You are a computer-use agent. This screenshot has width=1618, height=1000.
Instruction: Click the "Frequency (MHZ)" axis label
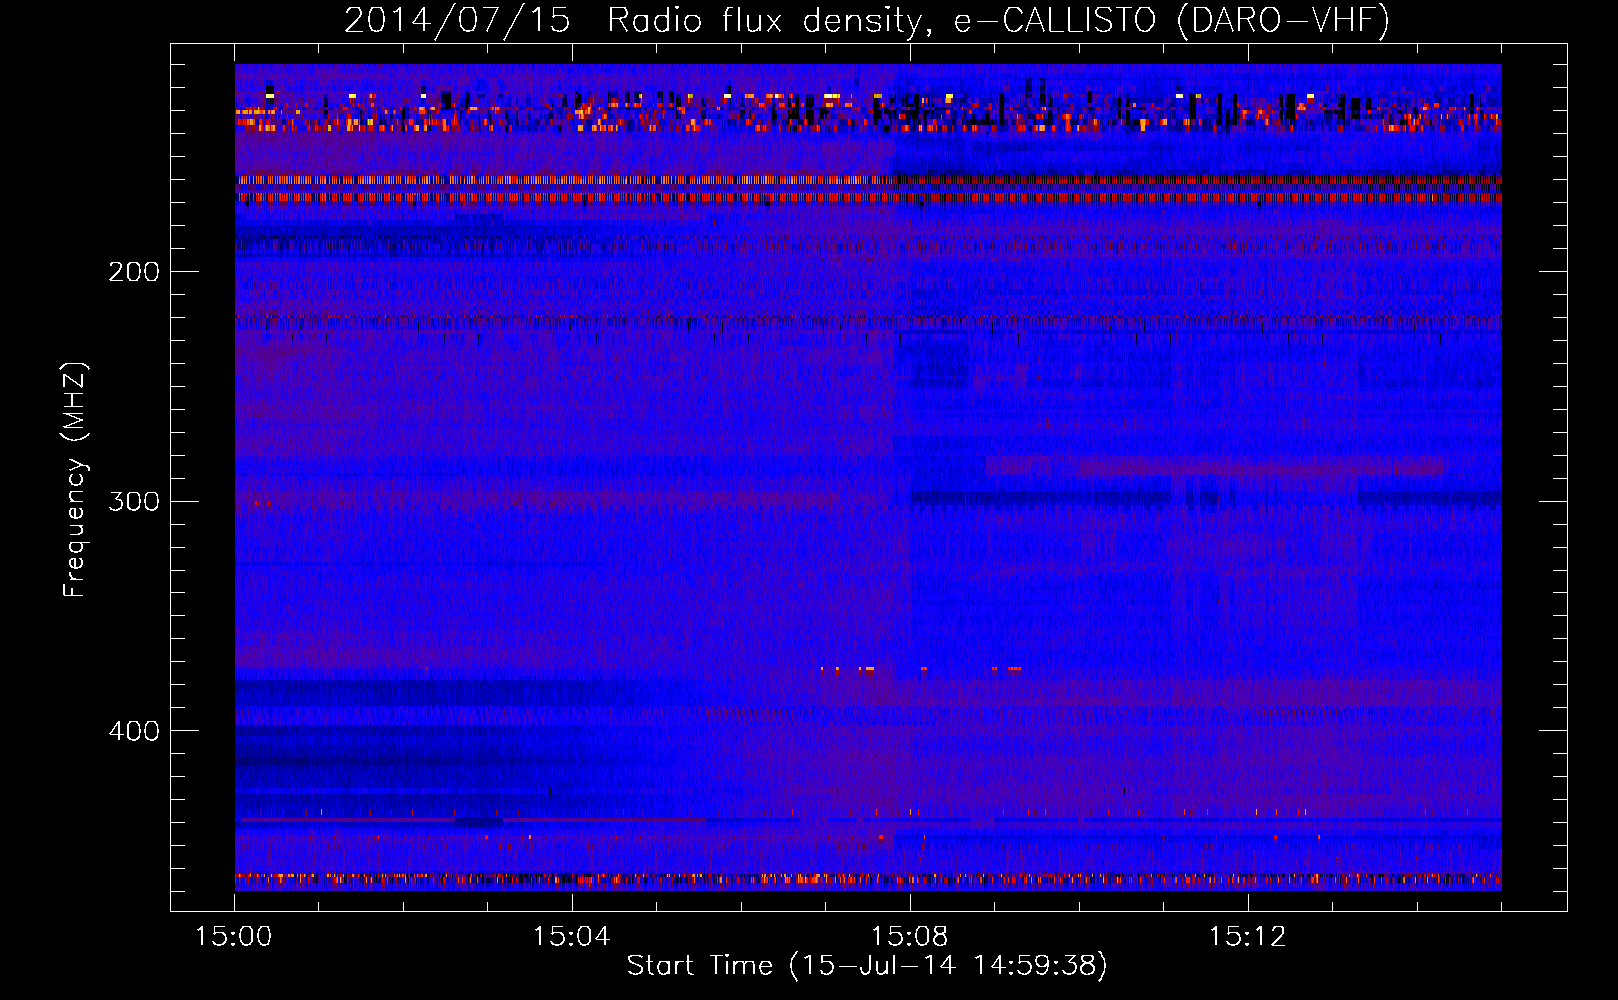coord(75,480)
